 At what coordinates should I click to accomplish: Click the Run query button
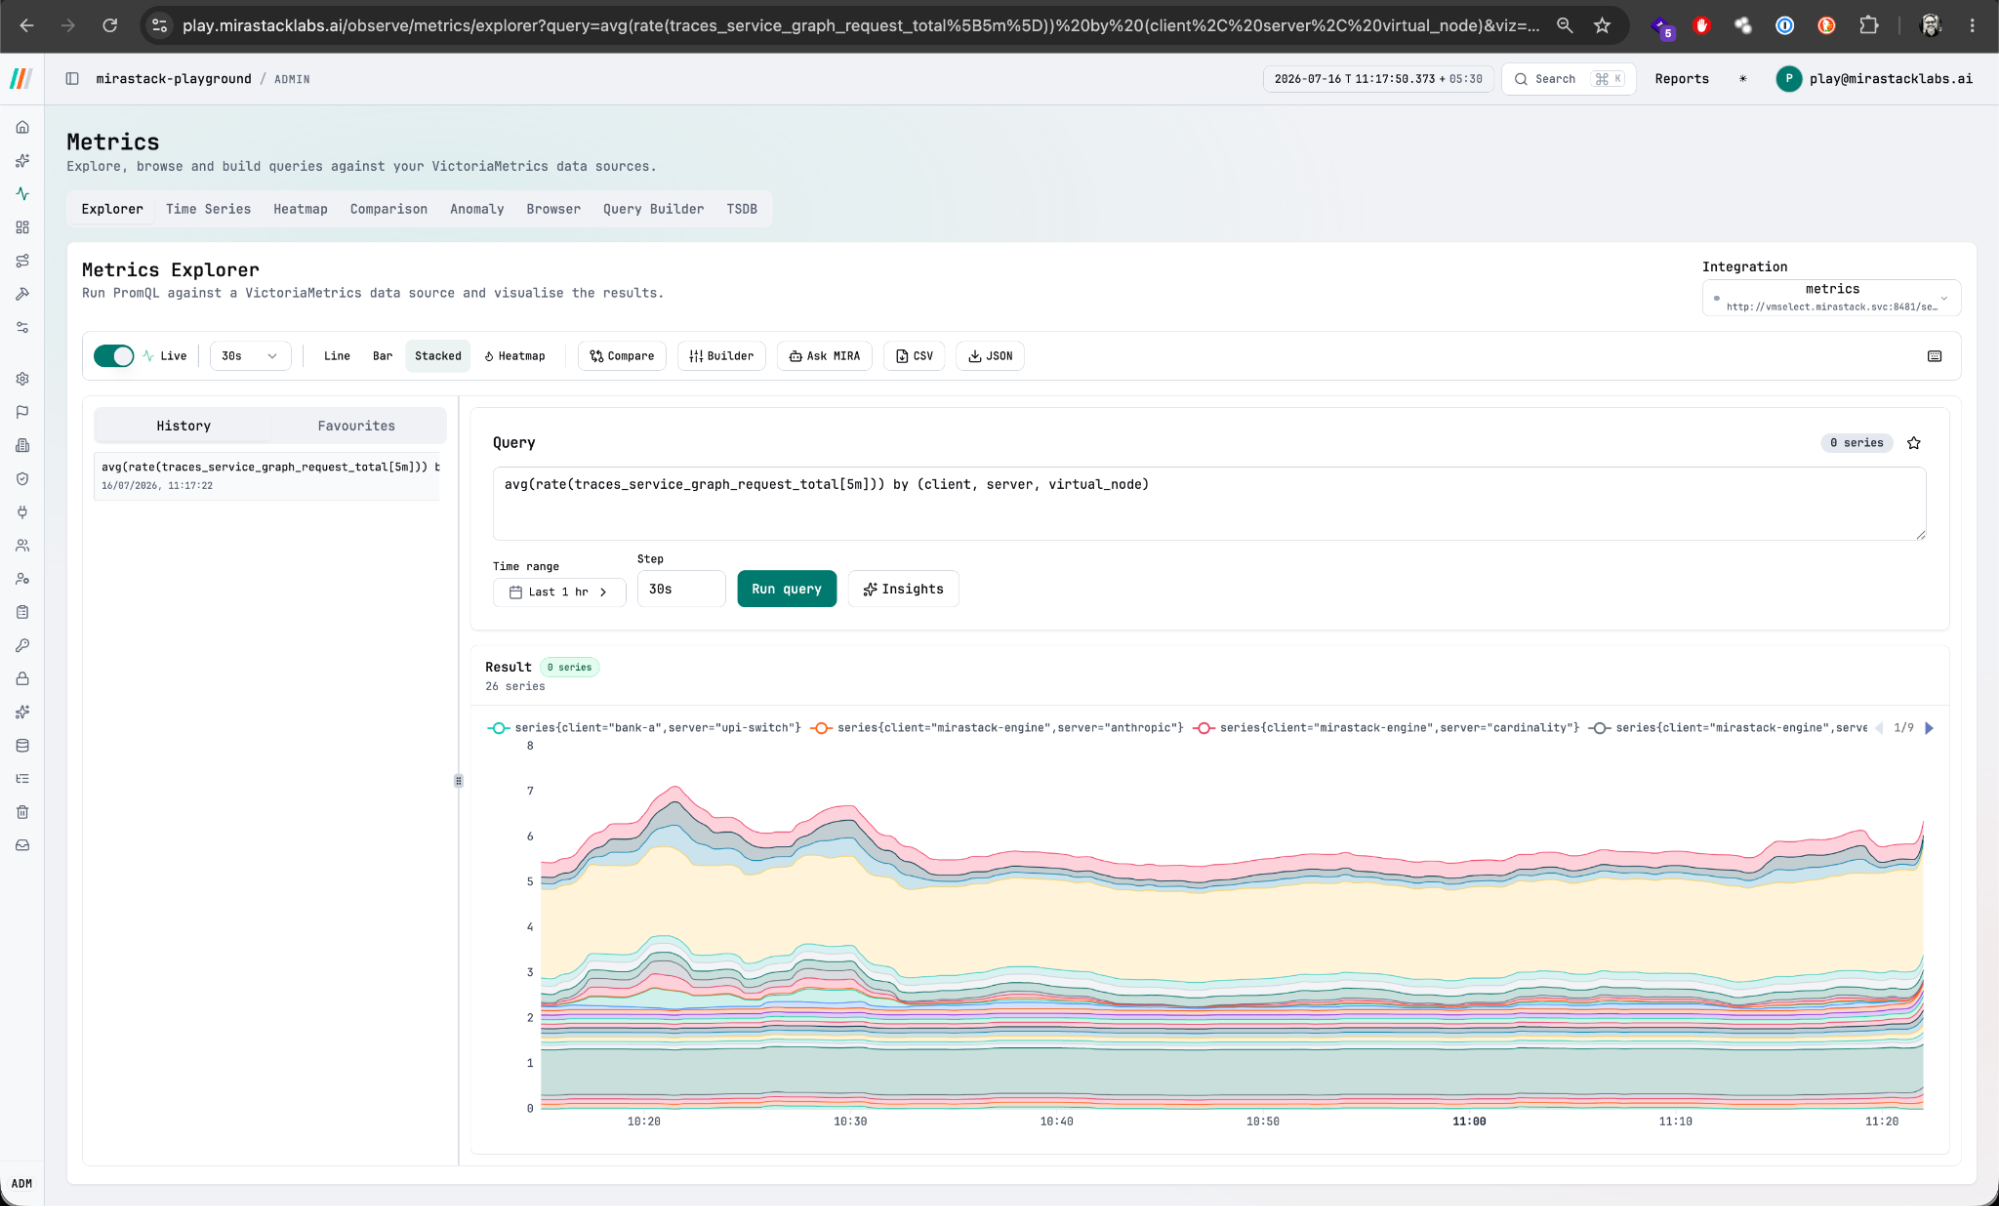pos(786,589)
